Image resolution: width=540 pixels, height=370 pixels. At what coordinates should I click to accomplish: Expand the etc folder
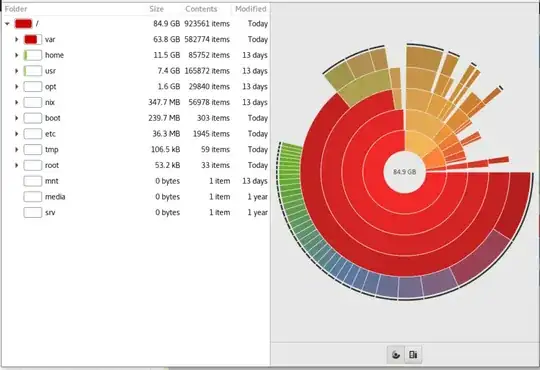(x=16, y=134)
